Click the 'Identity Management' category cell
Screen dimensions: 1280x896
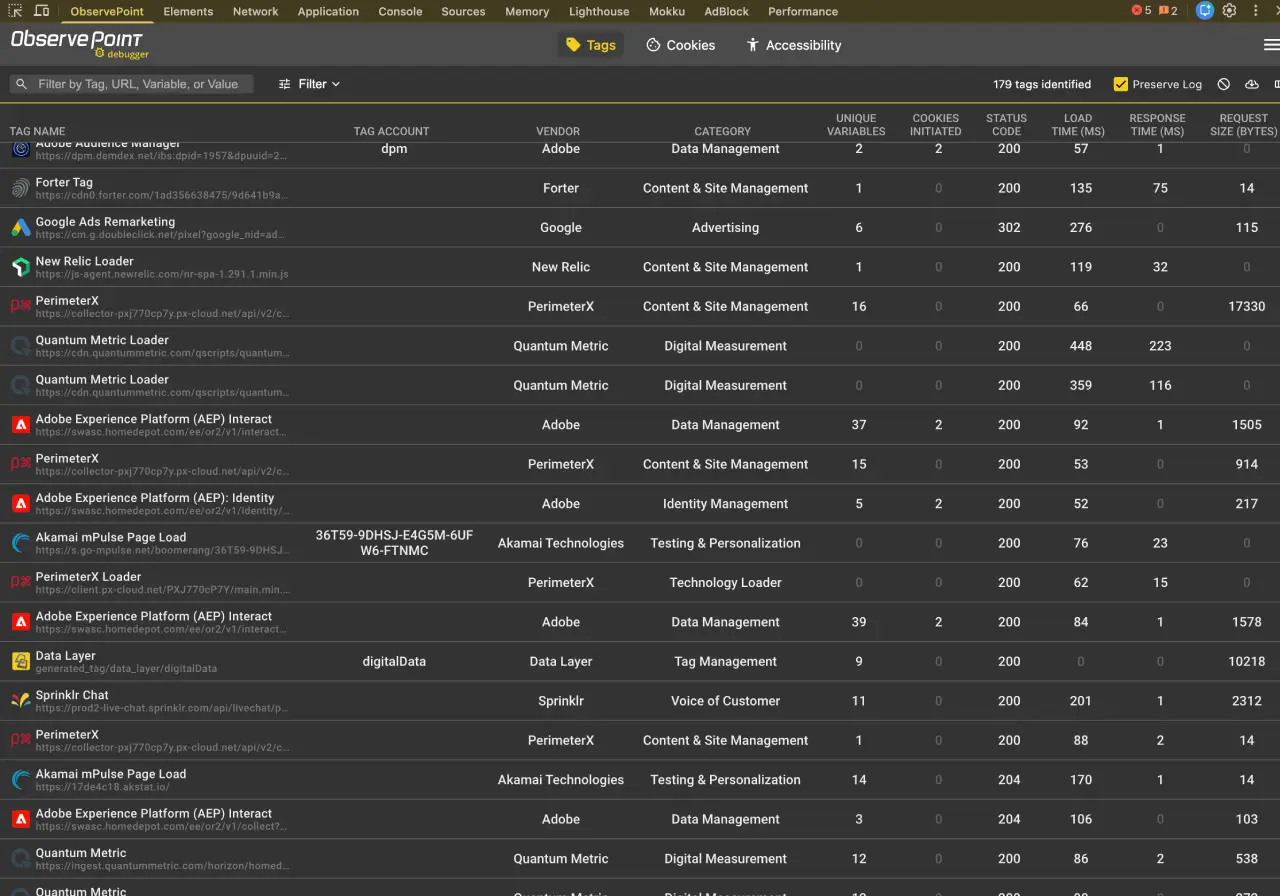coord(725,503)
